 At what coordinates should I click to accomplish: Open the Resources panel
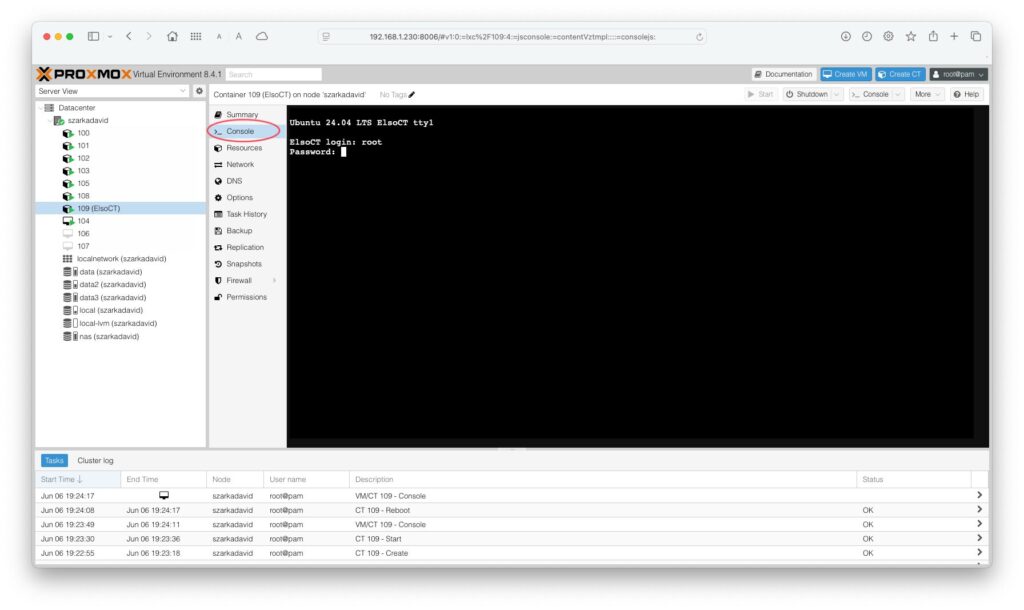[x=244, y=148]
